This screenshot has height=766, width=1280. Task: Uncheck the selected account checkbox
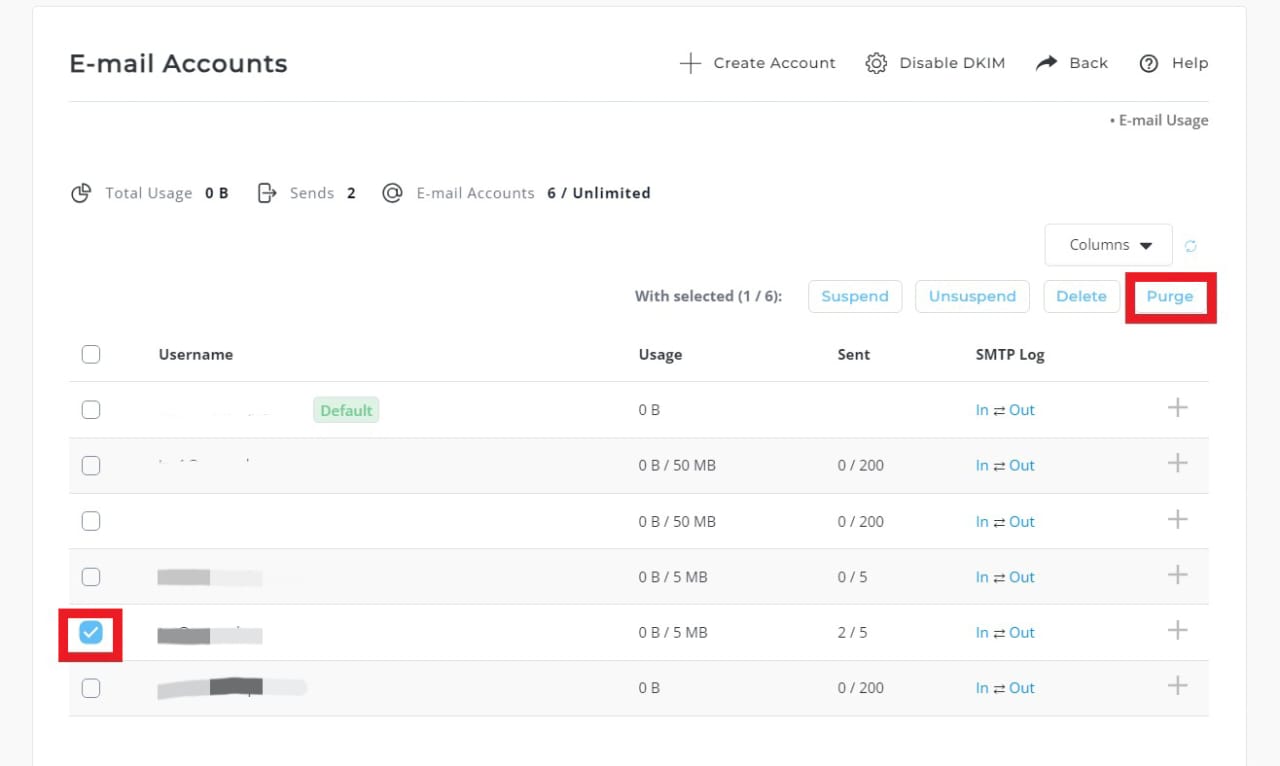click(91, 632)
